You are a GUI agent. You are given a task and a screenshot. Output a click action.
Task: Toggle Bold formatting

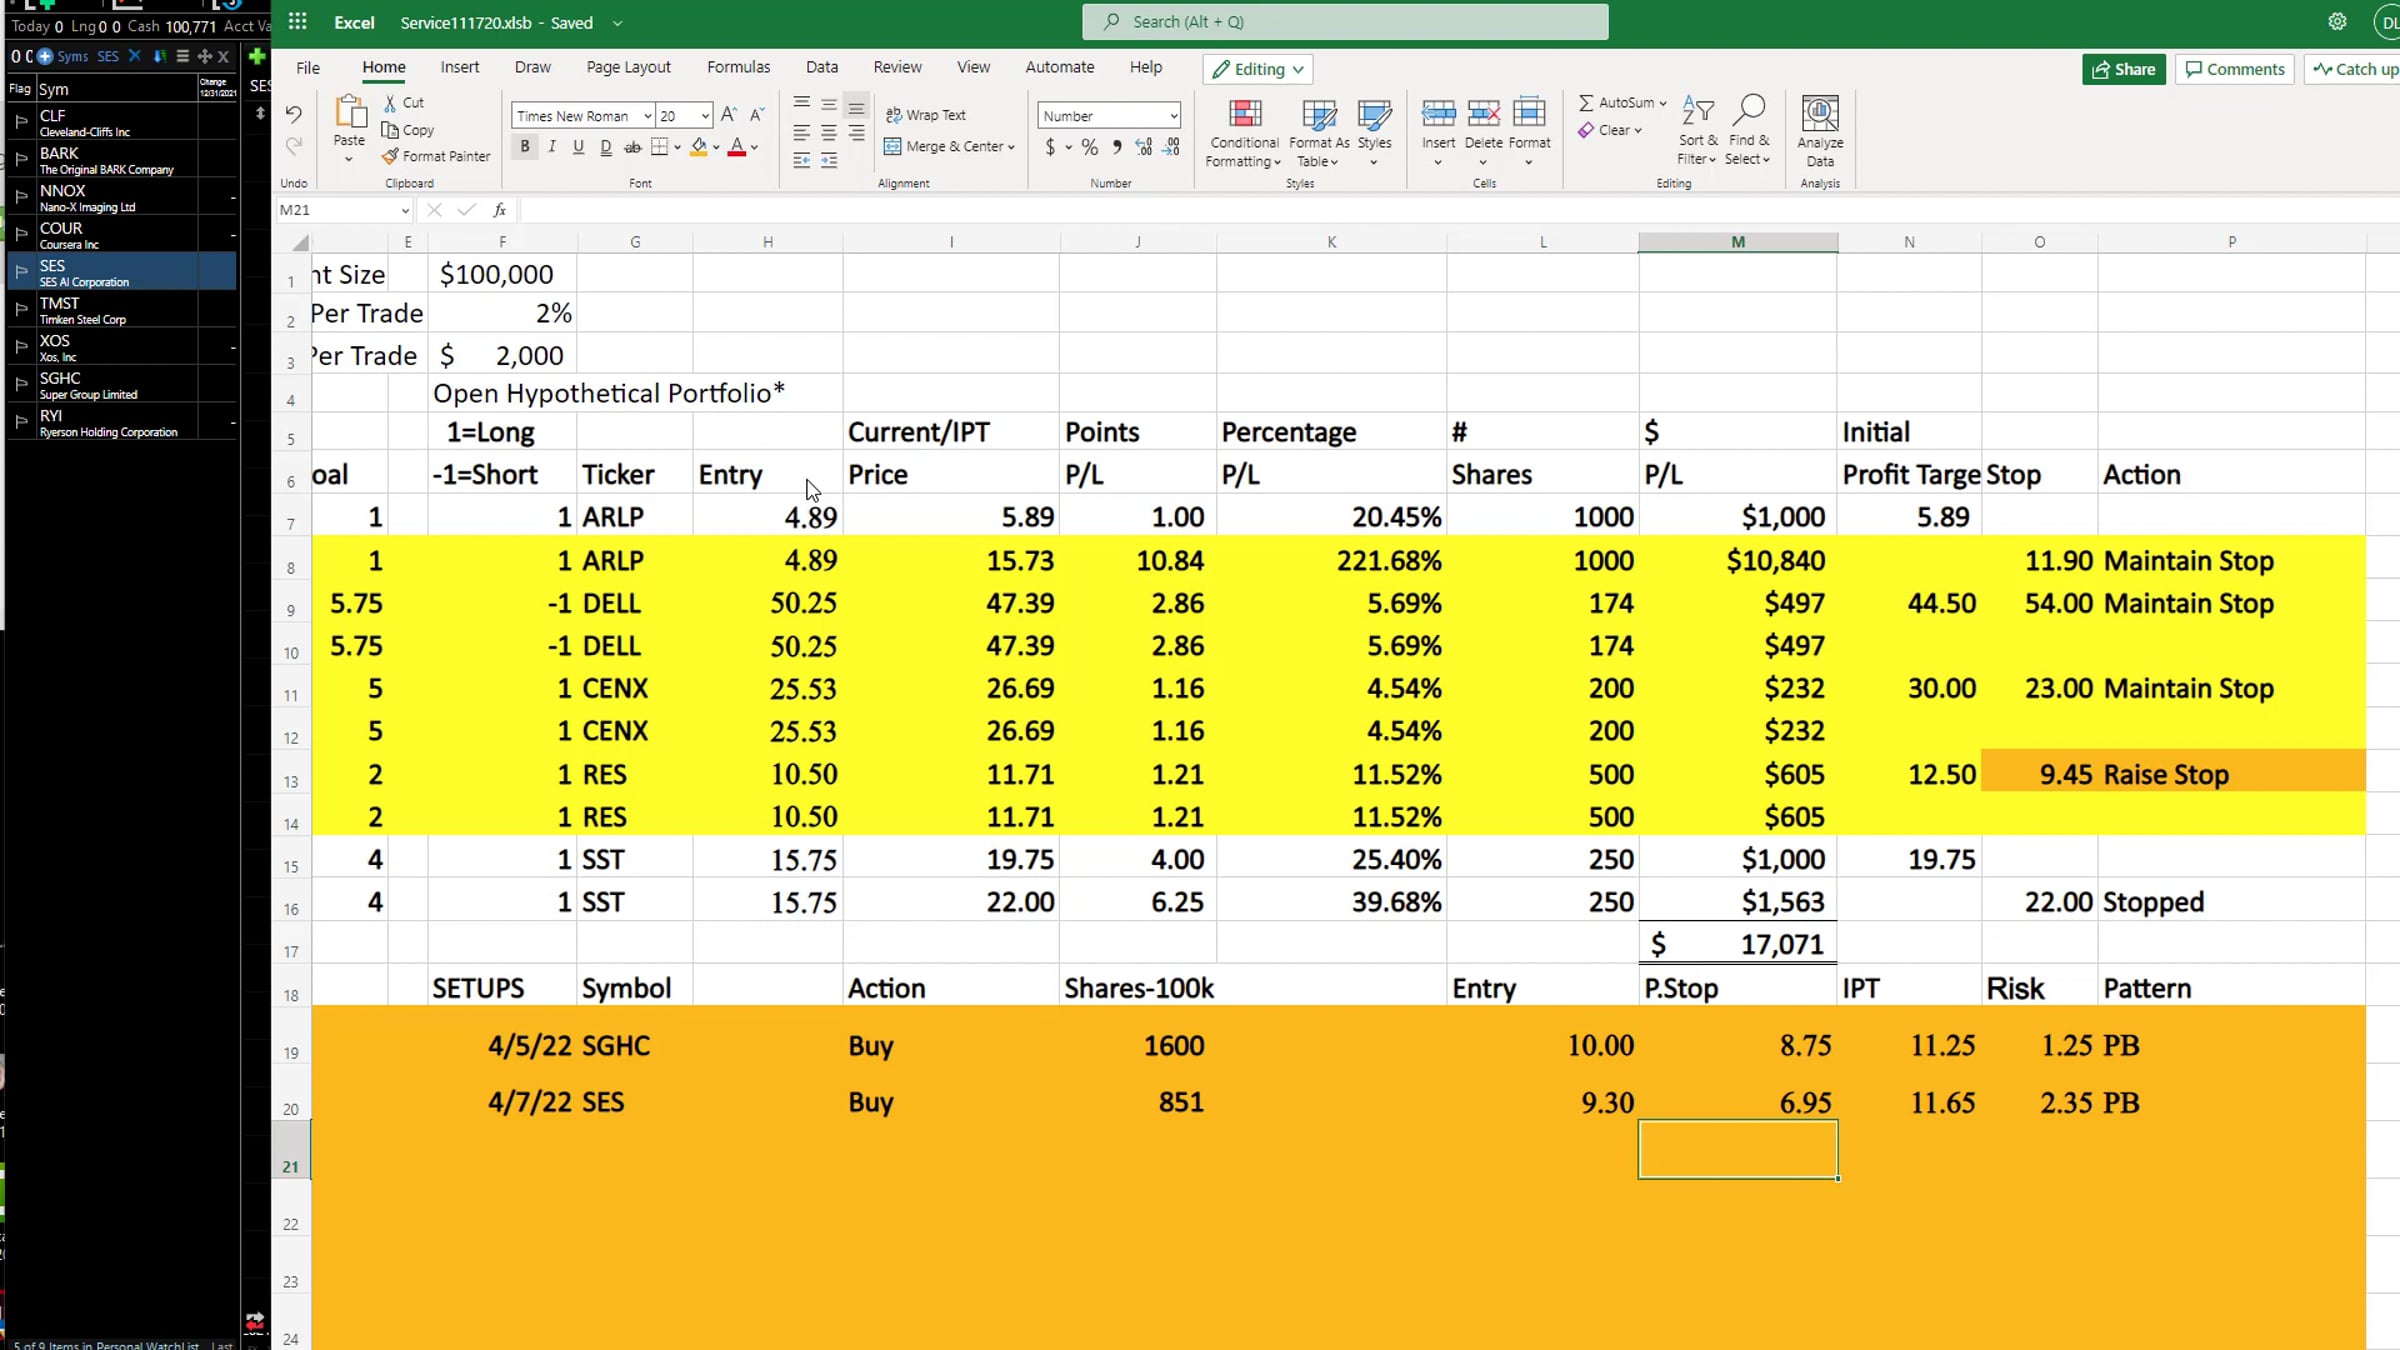524,147
